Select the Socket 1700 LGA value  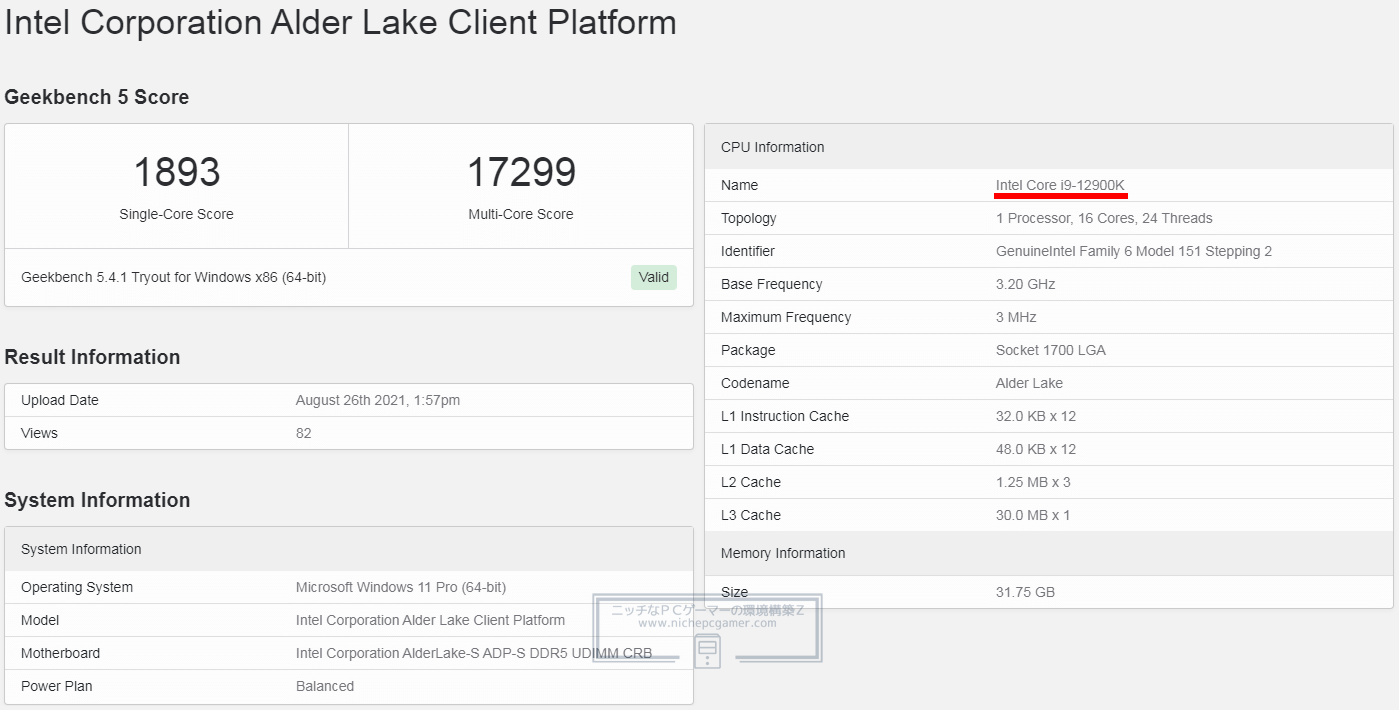(1051, 350)
